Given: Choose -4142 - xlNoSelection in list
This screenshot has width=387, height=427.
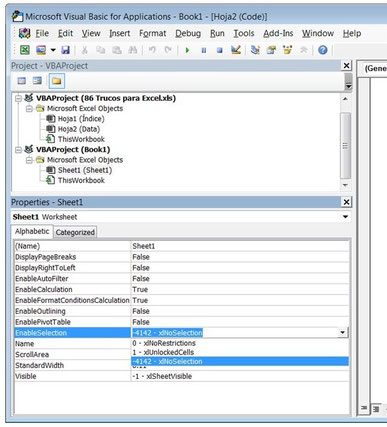Looking at the screenshot, I should pos(240,361).
